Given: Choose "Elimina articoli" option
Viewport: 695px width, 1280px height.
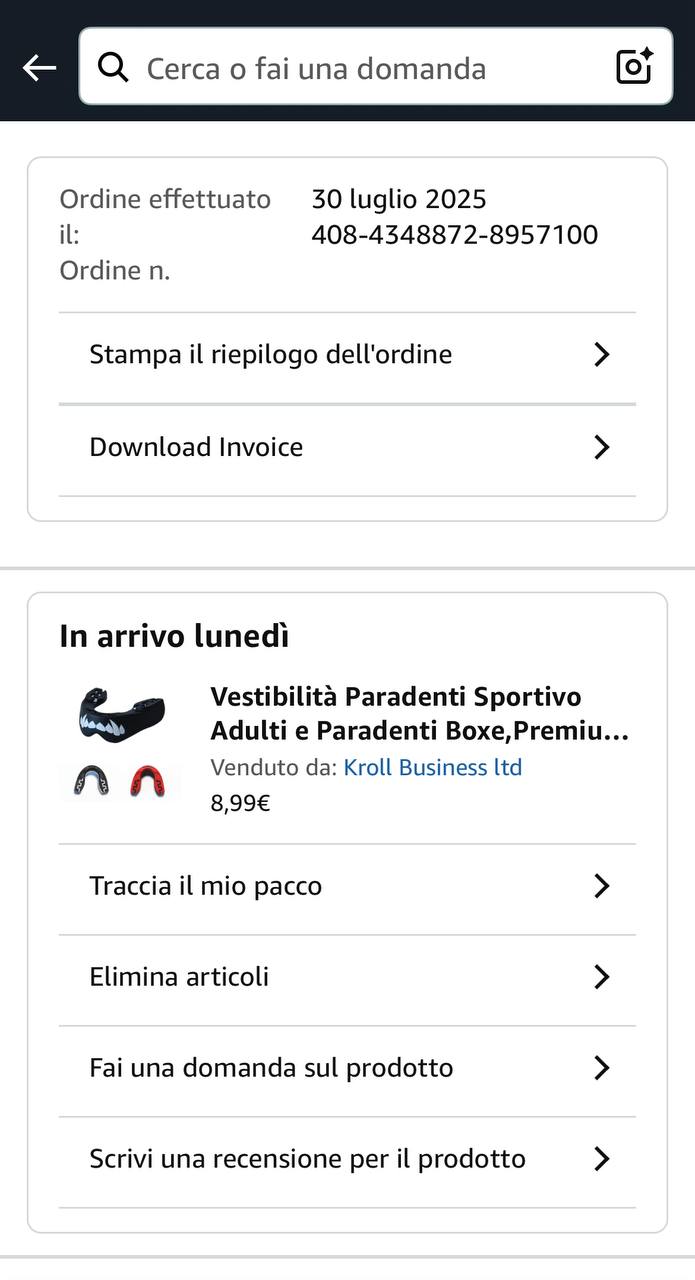Looking at the screenshot, I should pyautogui.click(x=180, y=977).
